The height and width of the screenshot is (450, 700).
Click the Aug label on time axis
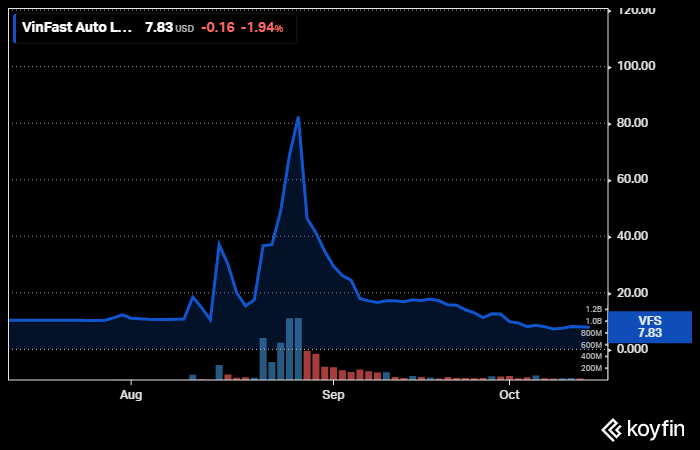131,395
